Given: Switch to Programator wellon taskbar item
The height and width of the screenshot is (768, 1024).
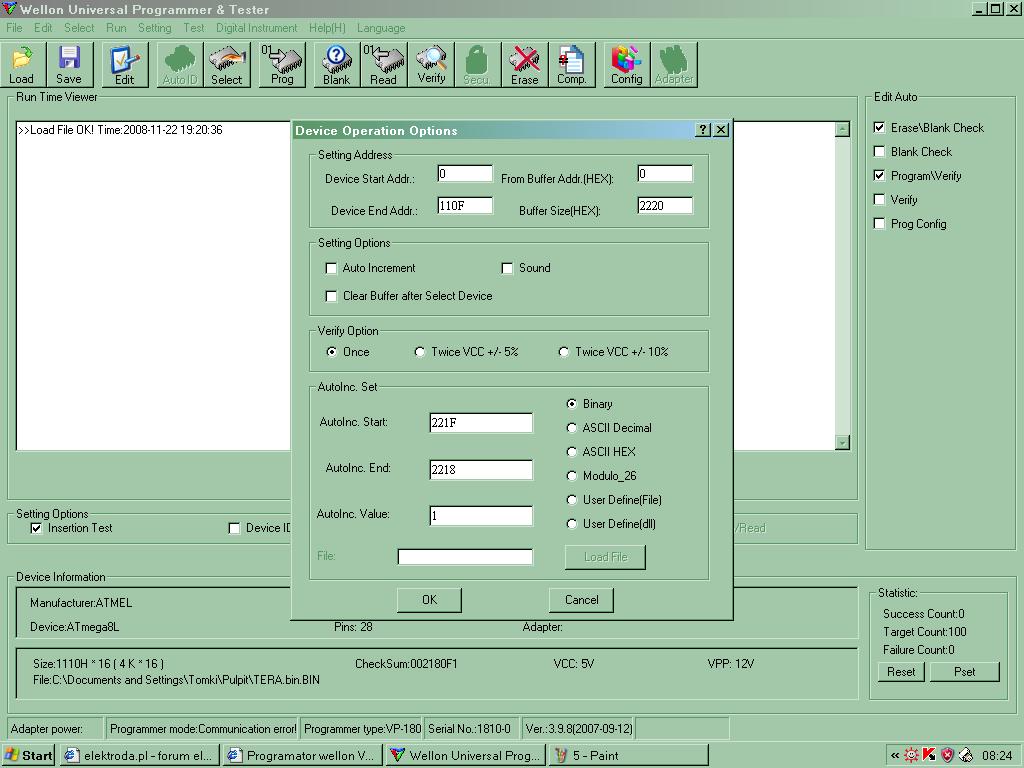Looking at the screenshot, I should [x=302, y=756].
